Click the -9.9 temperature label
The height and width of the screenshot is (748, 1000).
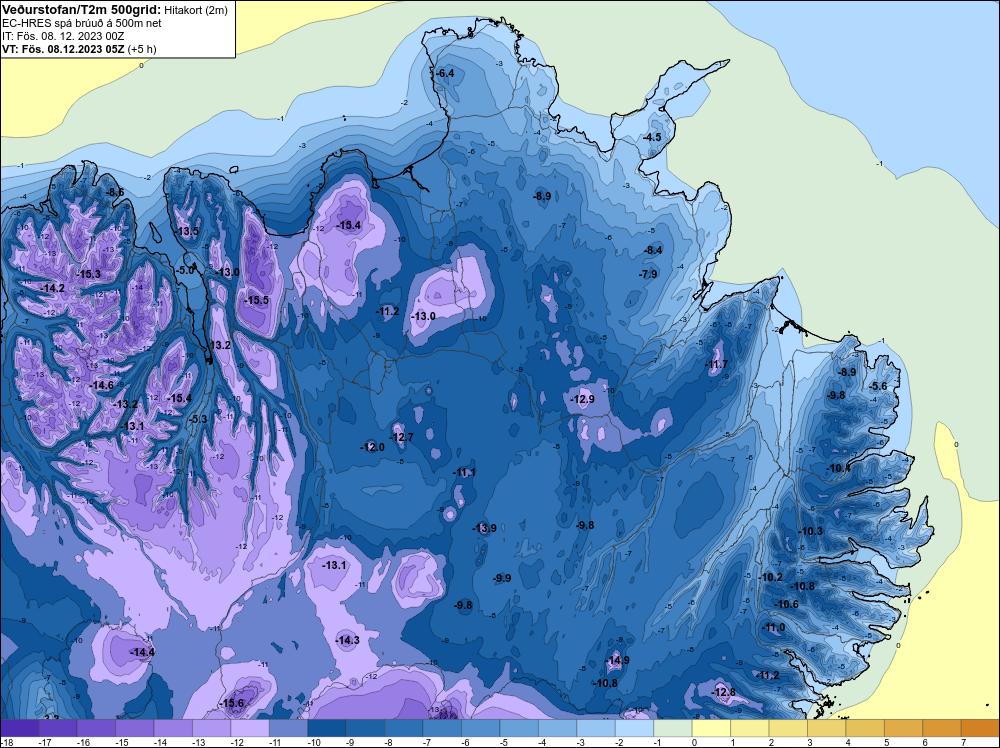coord(502,578)
